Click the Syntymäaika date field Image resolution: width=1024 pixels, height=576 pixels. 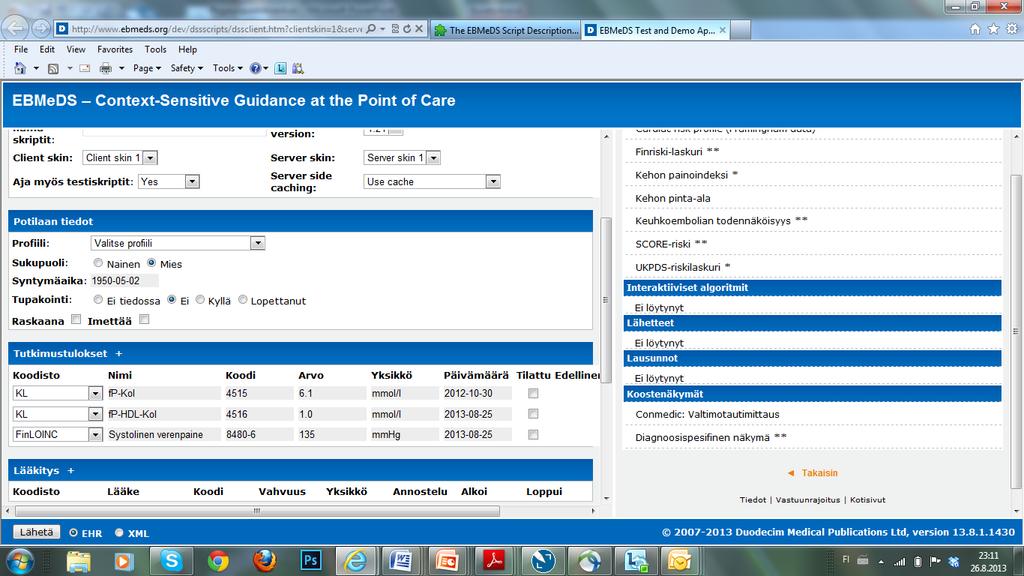124,281
